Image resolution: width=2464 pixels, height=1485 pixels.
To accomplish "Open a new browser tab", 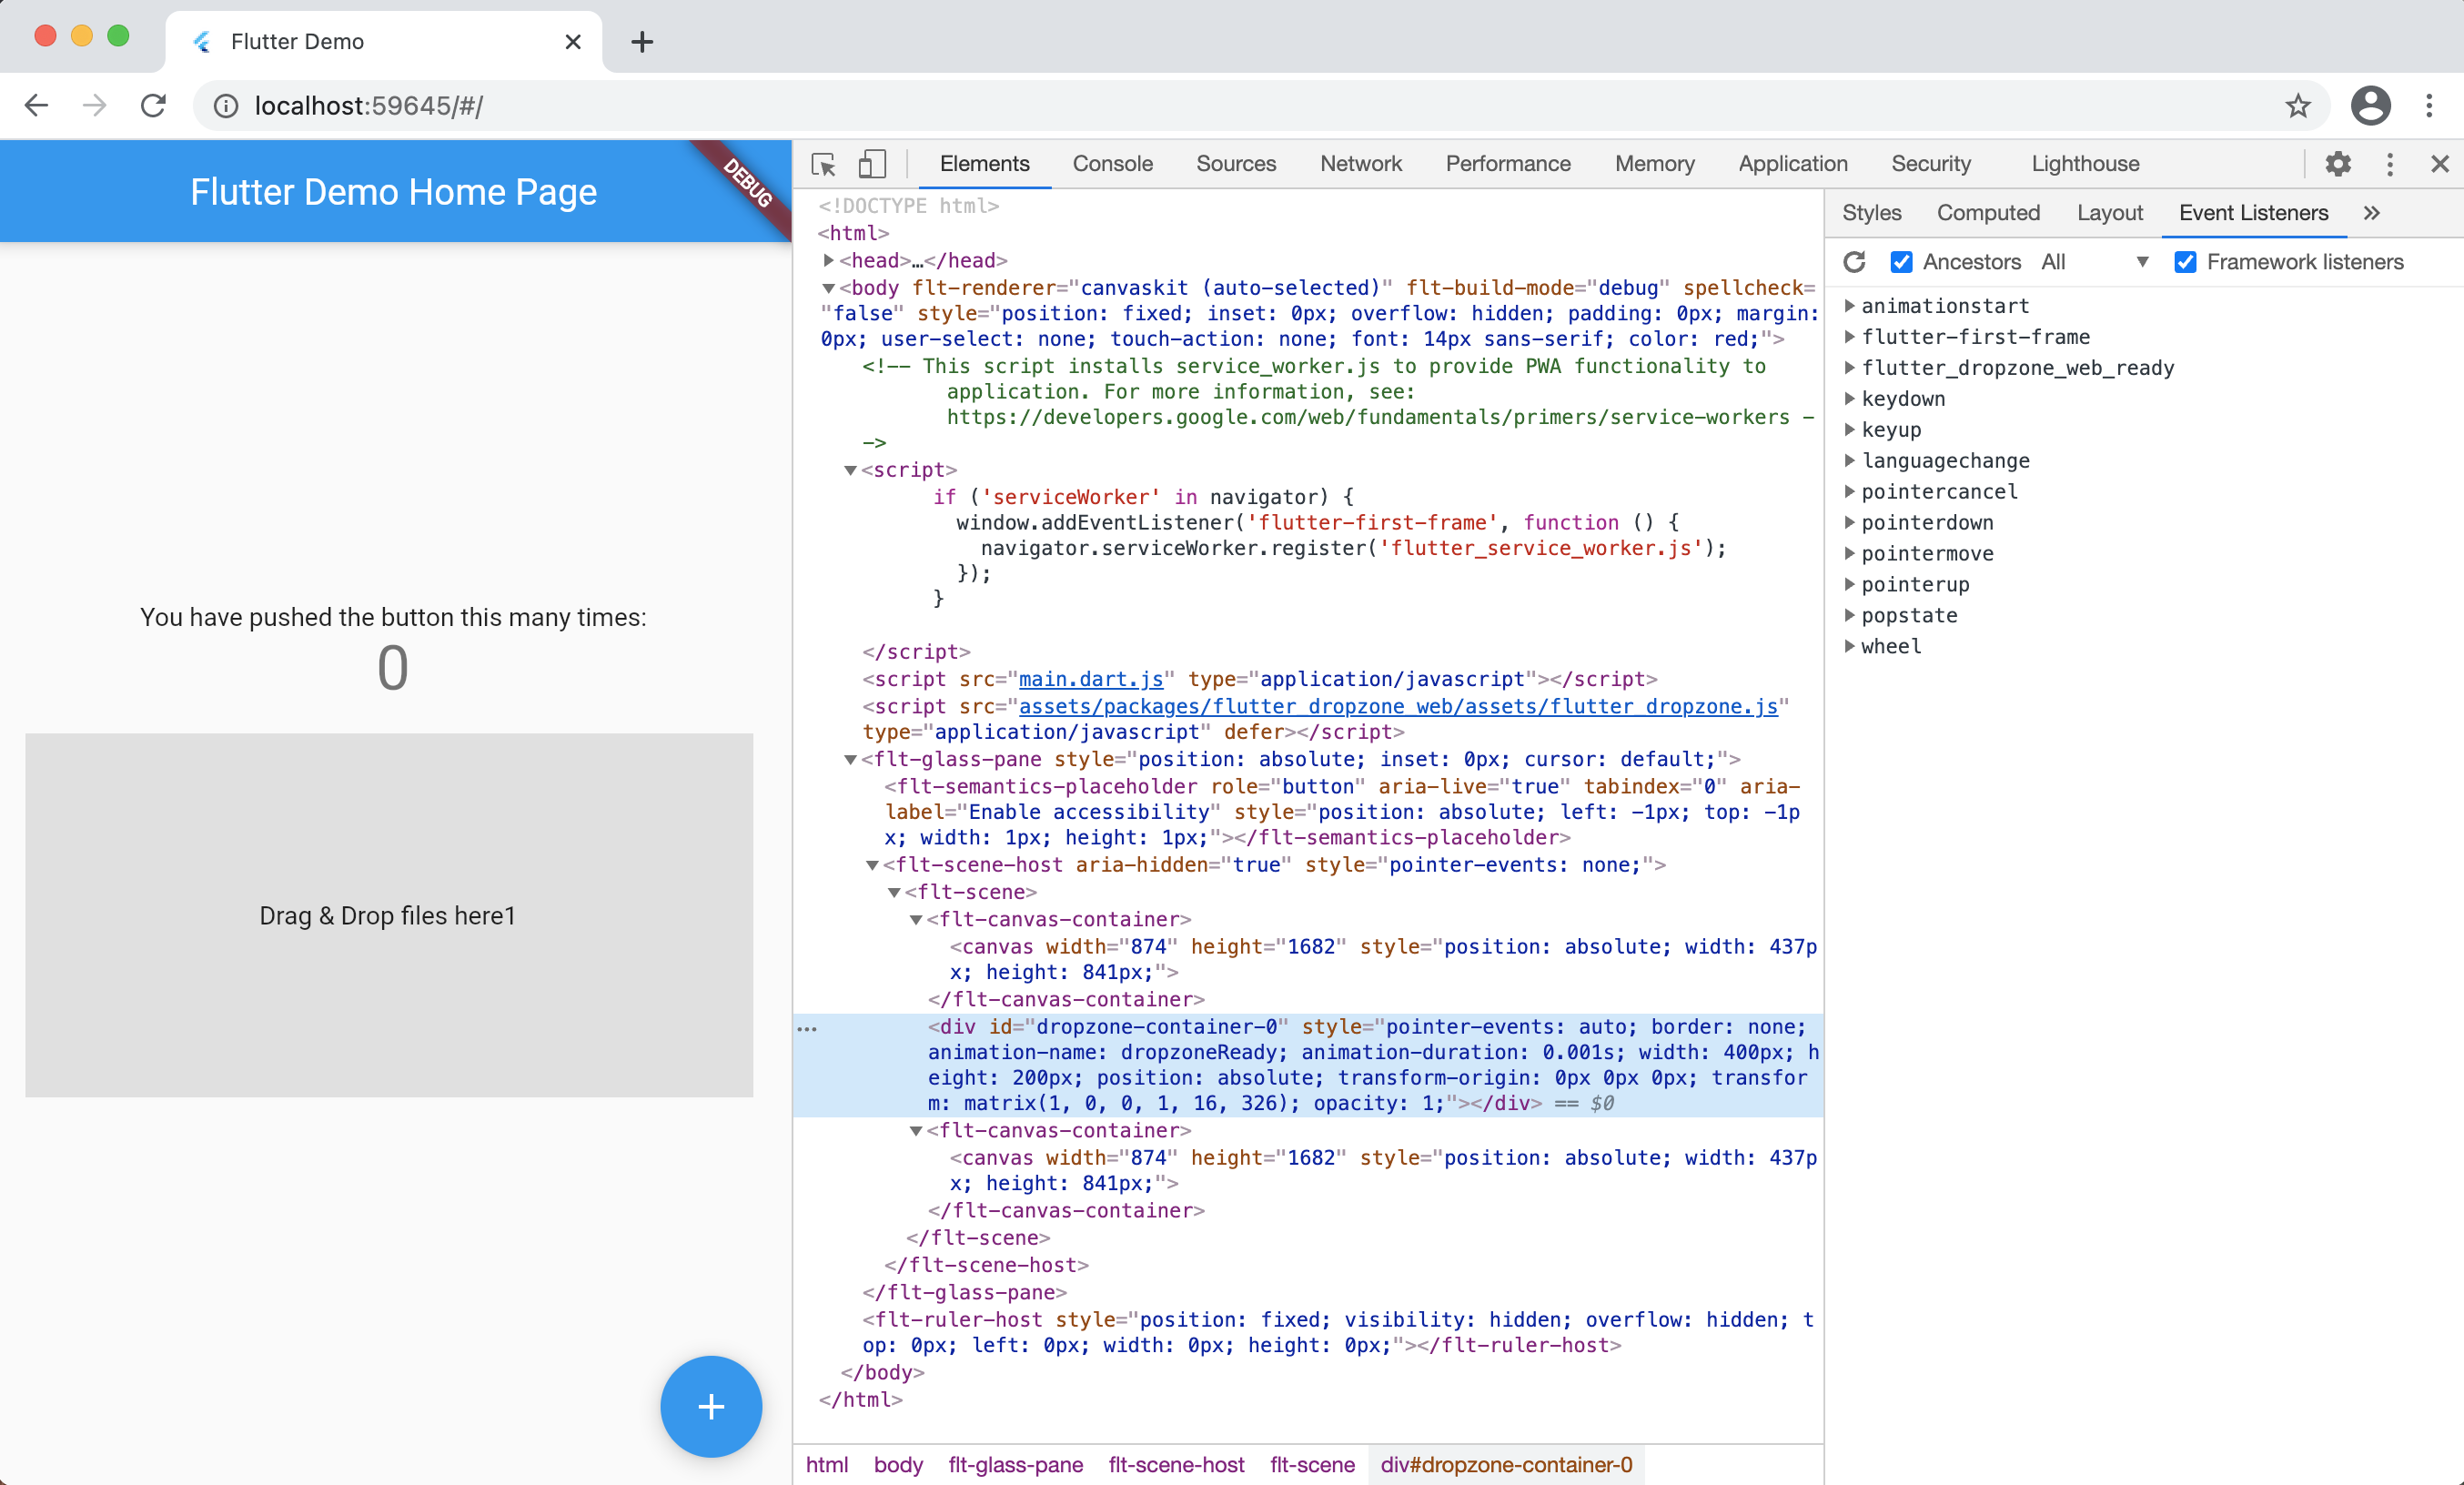I will [x=641, y=41].
